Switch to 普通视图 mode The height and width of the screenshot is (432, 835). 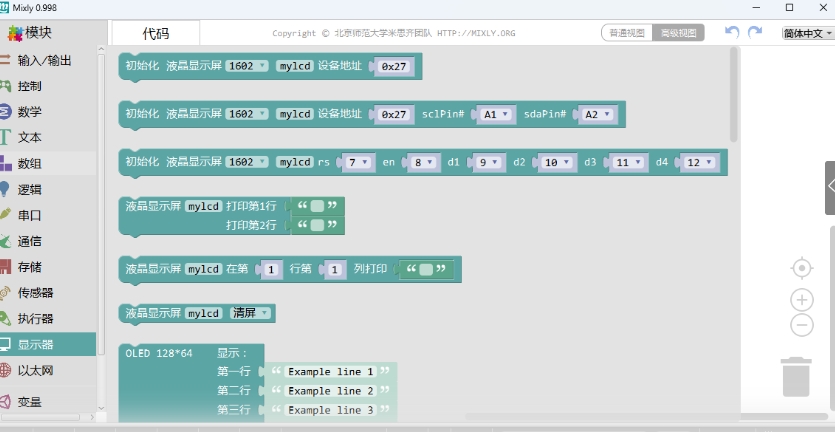pos(627,32)
